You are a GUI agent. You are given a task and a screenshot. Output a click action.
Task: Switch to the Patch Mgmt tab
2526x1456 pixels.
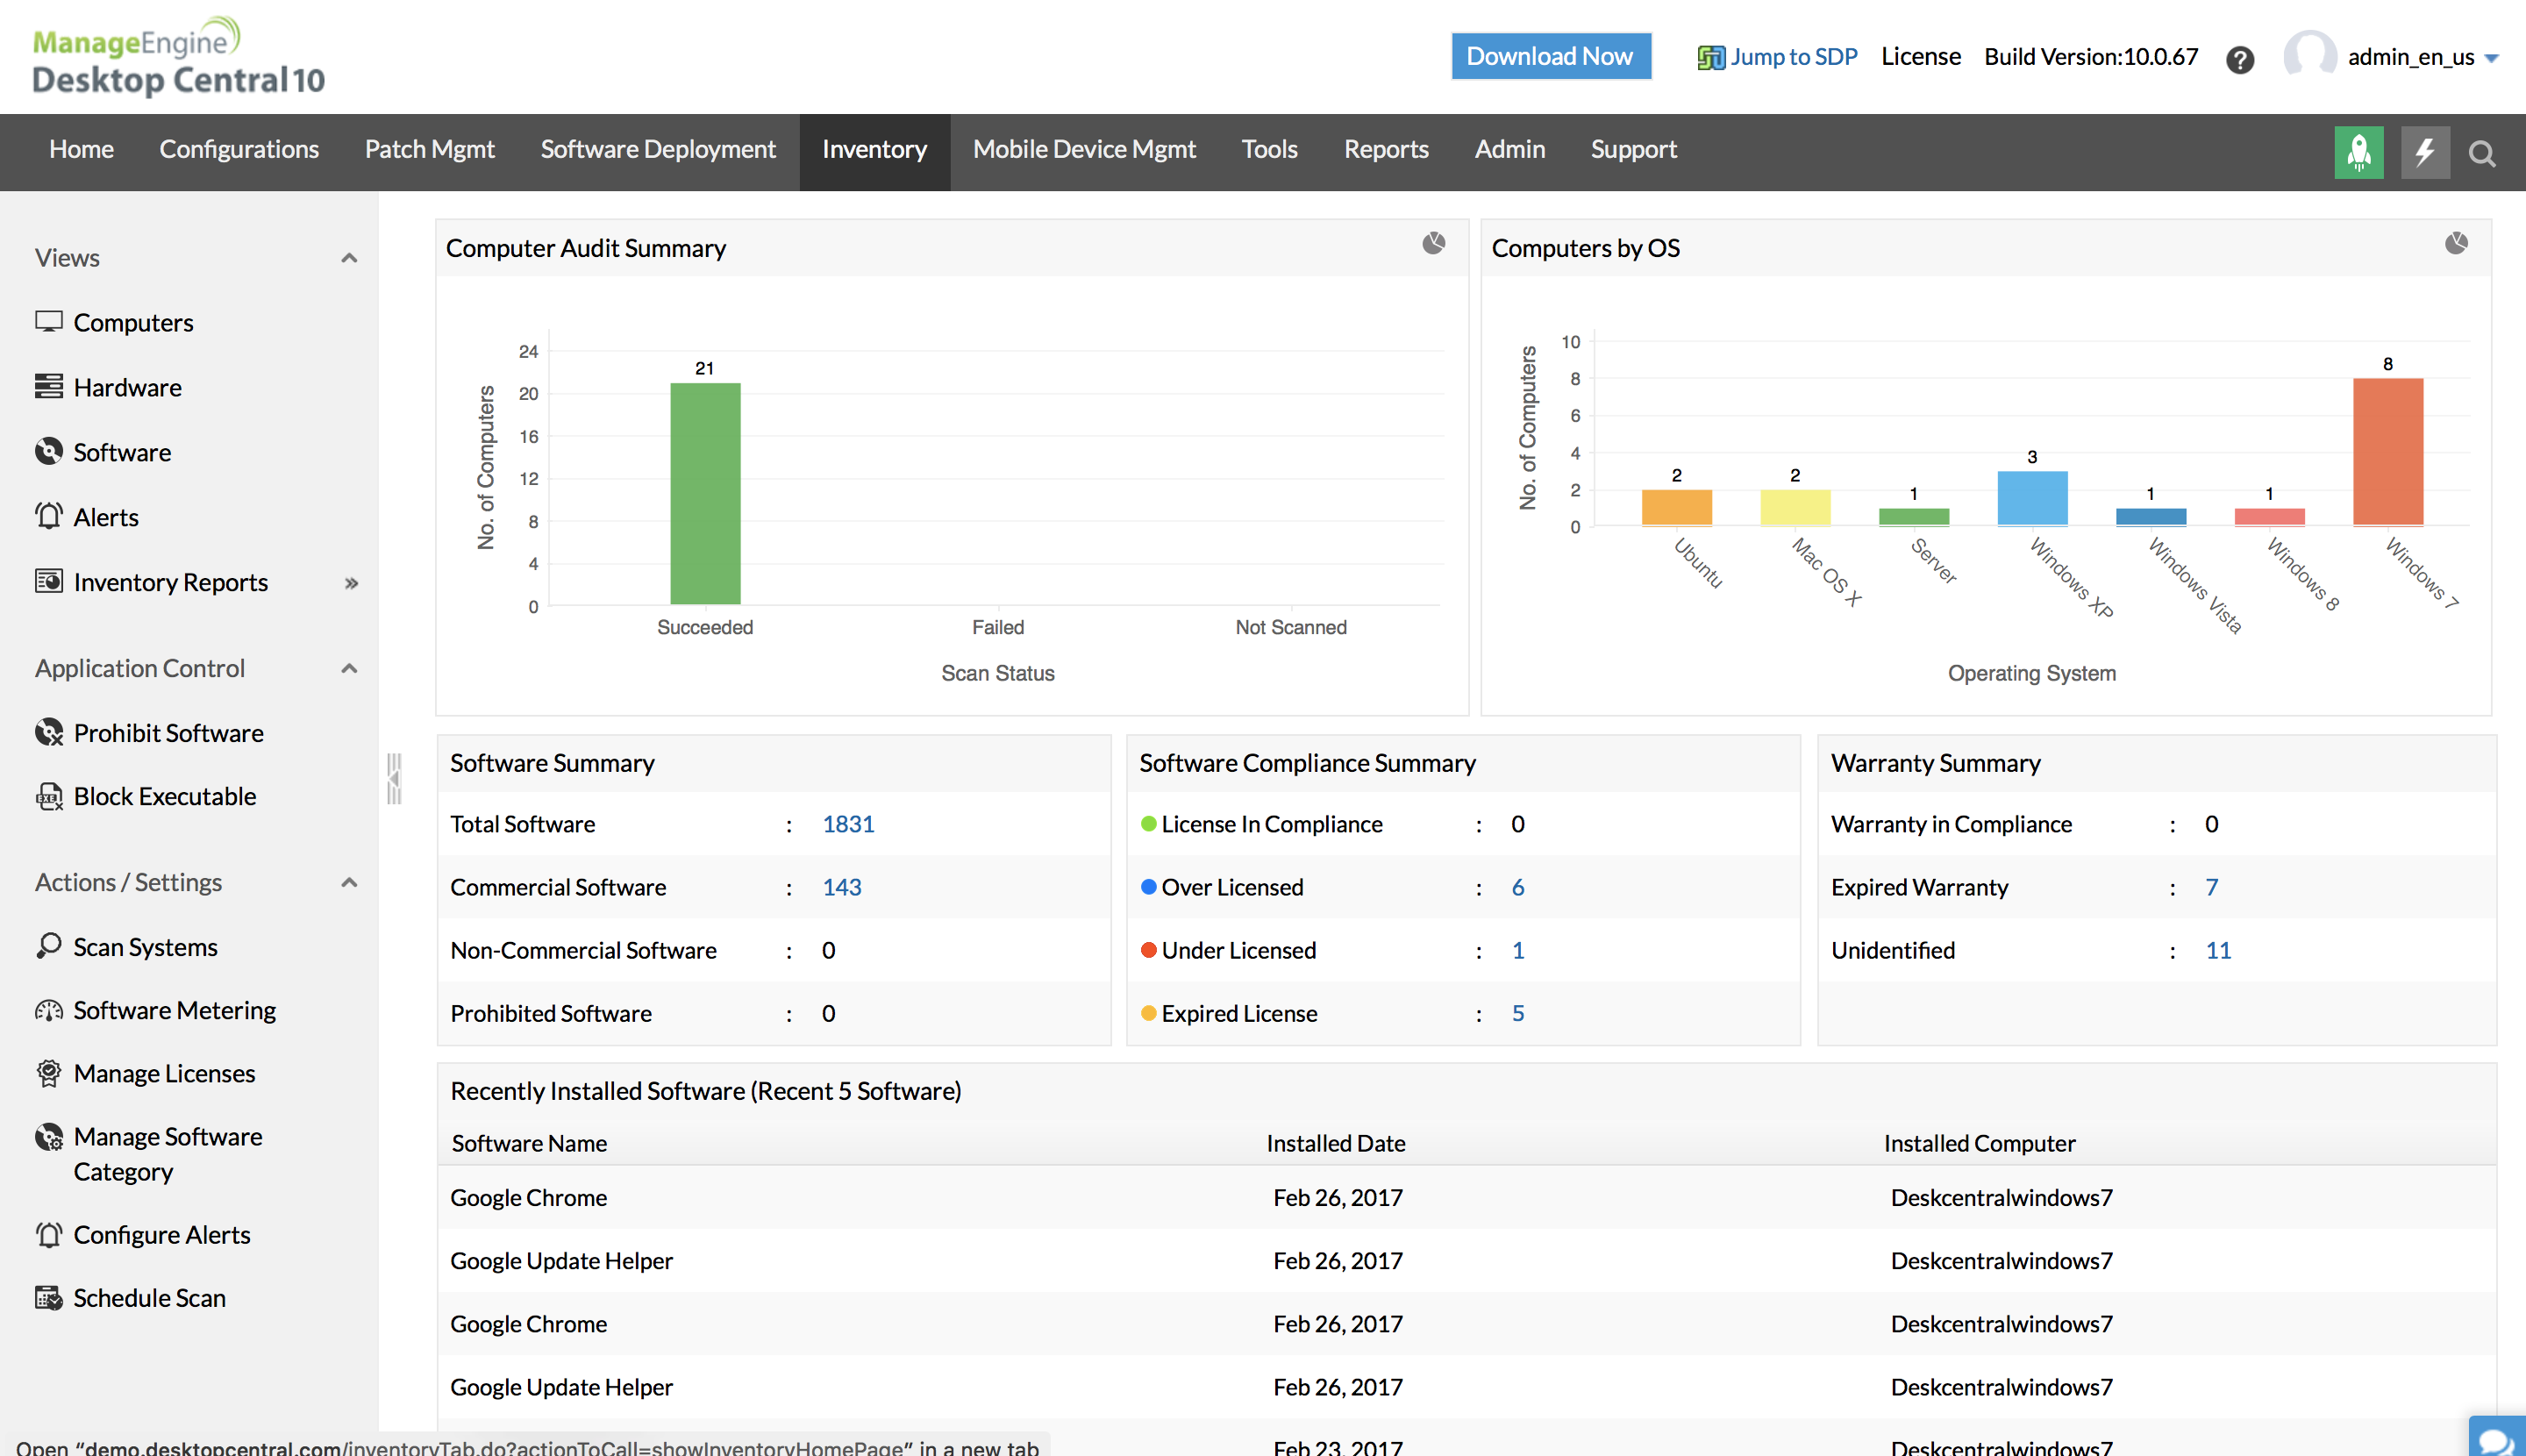429,149
